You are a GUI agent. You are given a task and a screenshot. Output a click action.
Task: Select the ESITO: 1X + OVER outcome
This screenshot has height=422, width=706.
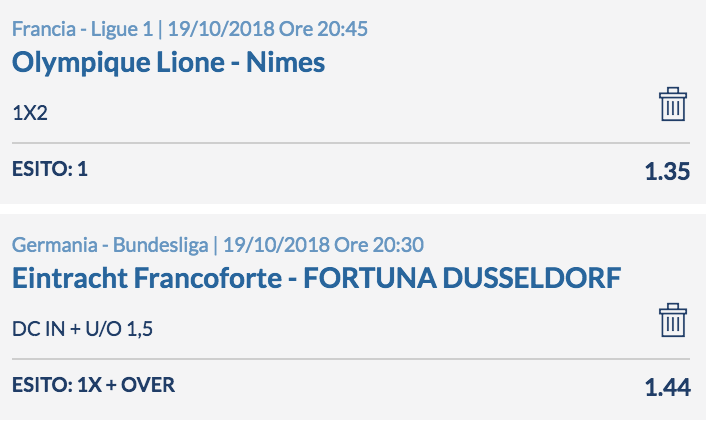[93, 385]
